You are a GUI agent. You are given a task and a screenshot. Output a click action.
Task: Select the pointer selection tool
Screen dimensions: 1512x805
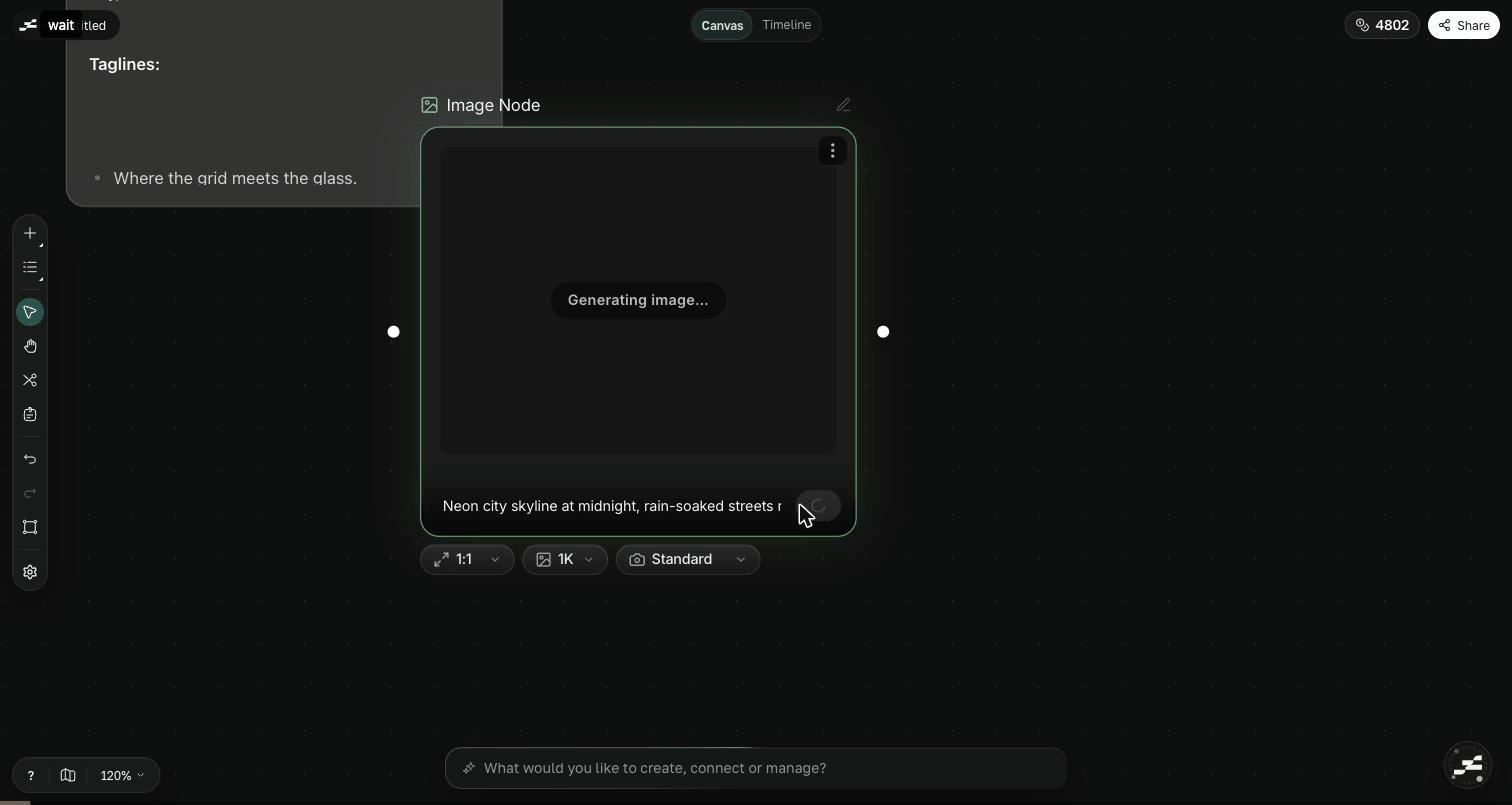click(30, 312)
